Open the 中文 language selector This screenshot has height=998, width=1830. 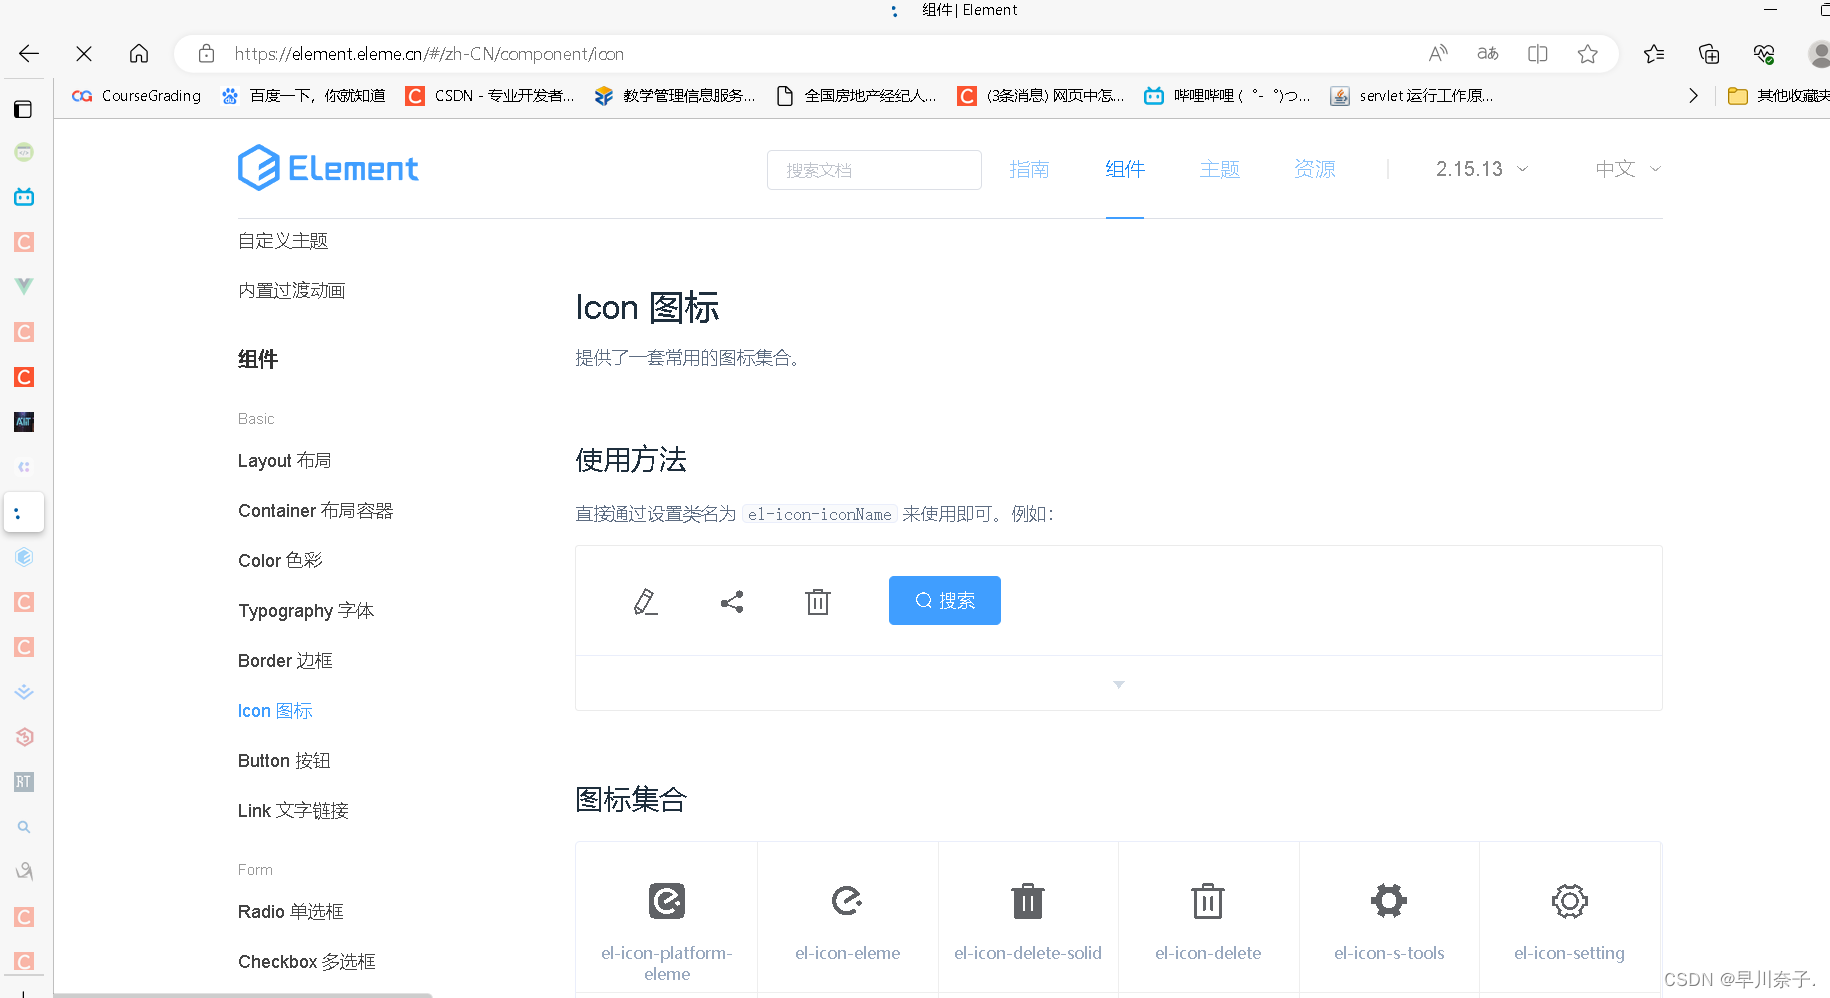(x=1625, y=168)
